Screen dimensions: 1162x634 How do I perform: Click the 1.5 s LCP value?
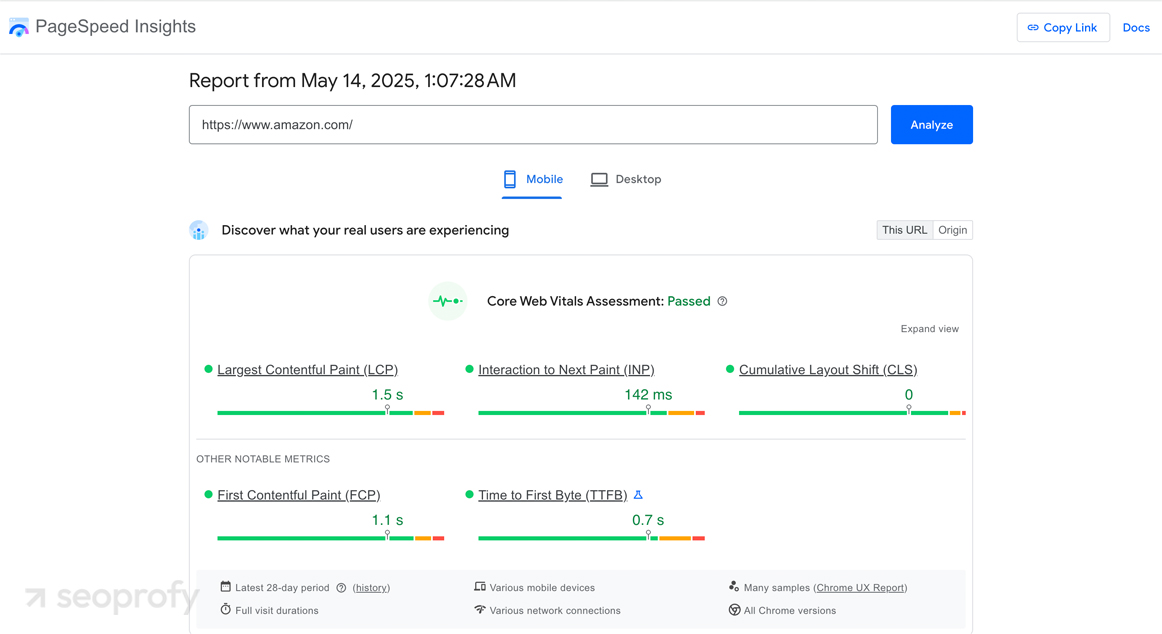[x=388, y=395]
